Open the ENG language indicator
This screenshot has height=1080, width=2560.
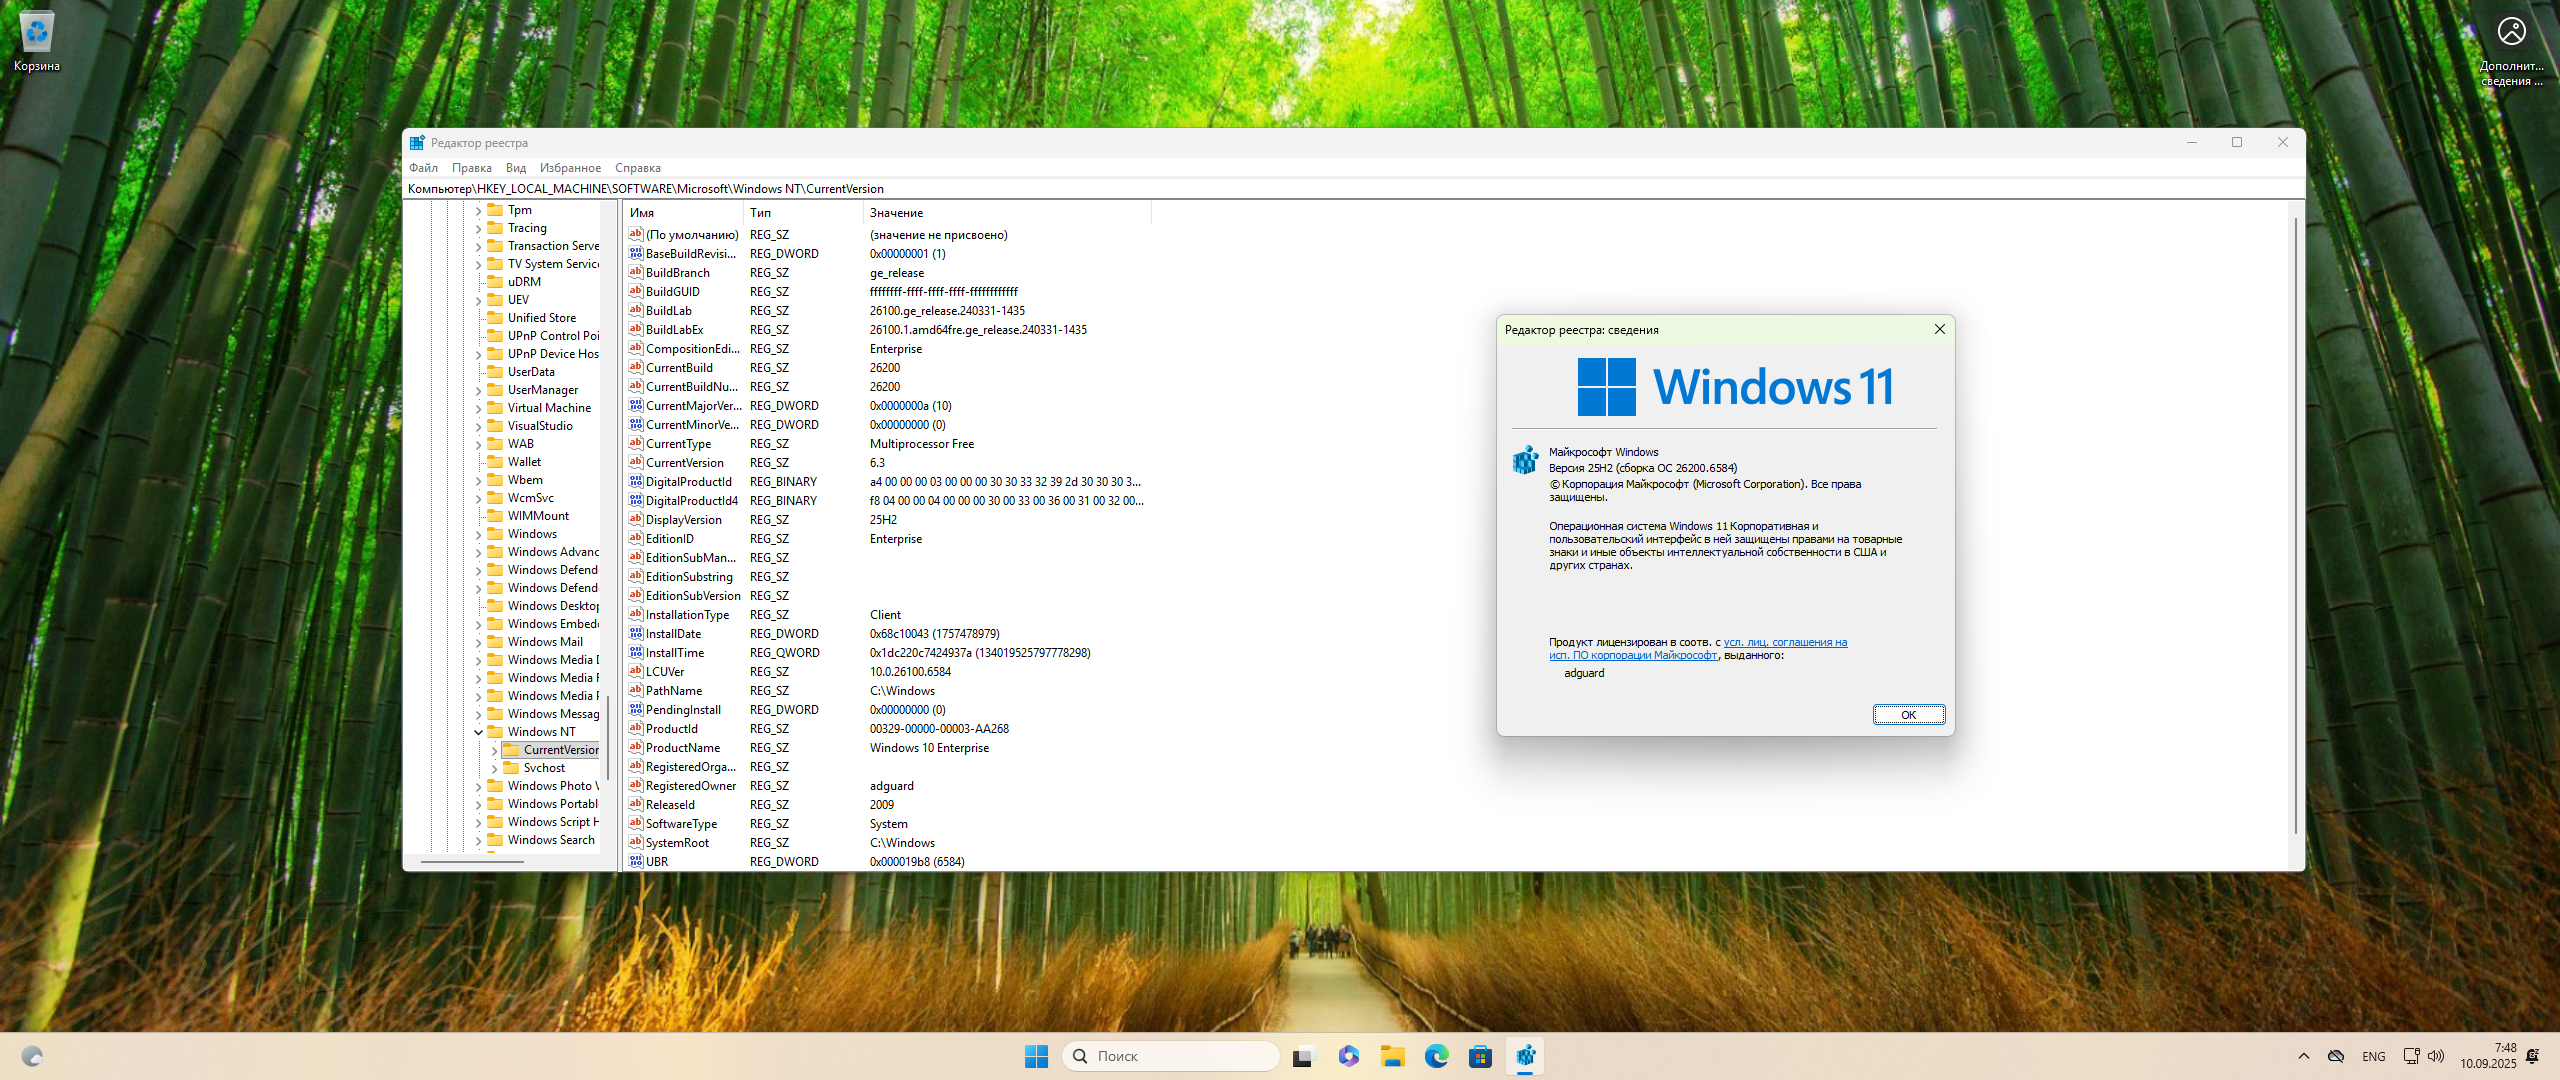click(2373, 1056)
